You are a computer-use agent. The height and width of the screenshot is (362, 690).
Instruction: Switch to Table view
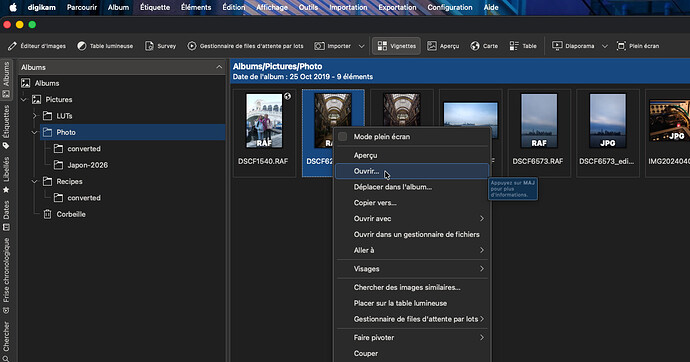point(523,46)
